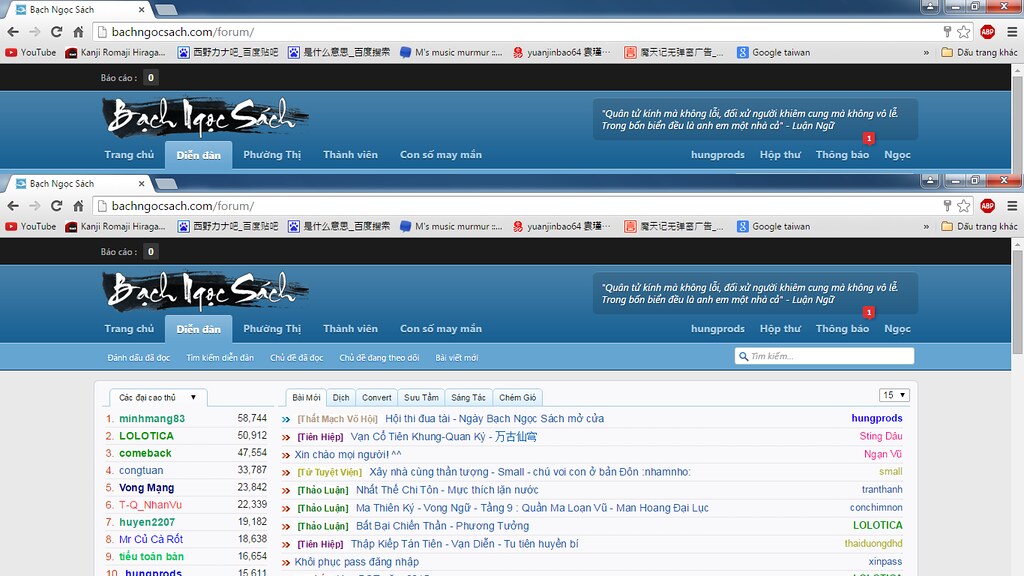Open the 'Bài viết mới' link in the sub-navigation
The height and width of the screenshot is (576, 1024).
point(456,357)
